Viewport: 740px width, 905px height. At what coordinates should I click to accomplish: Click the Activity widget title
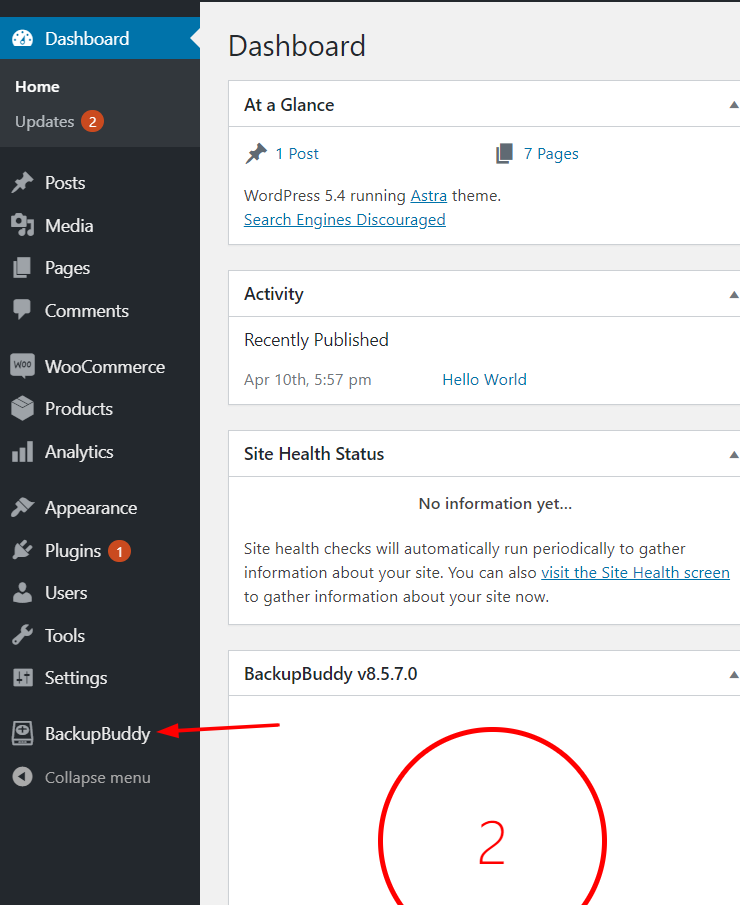274,294
